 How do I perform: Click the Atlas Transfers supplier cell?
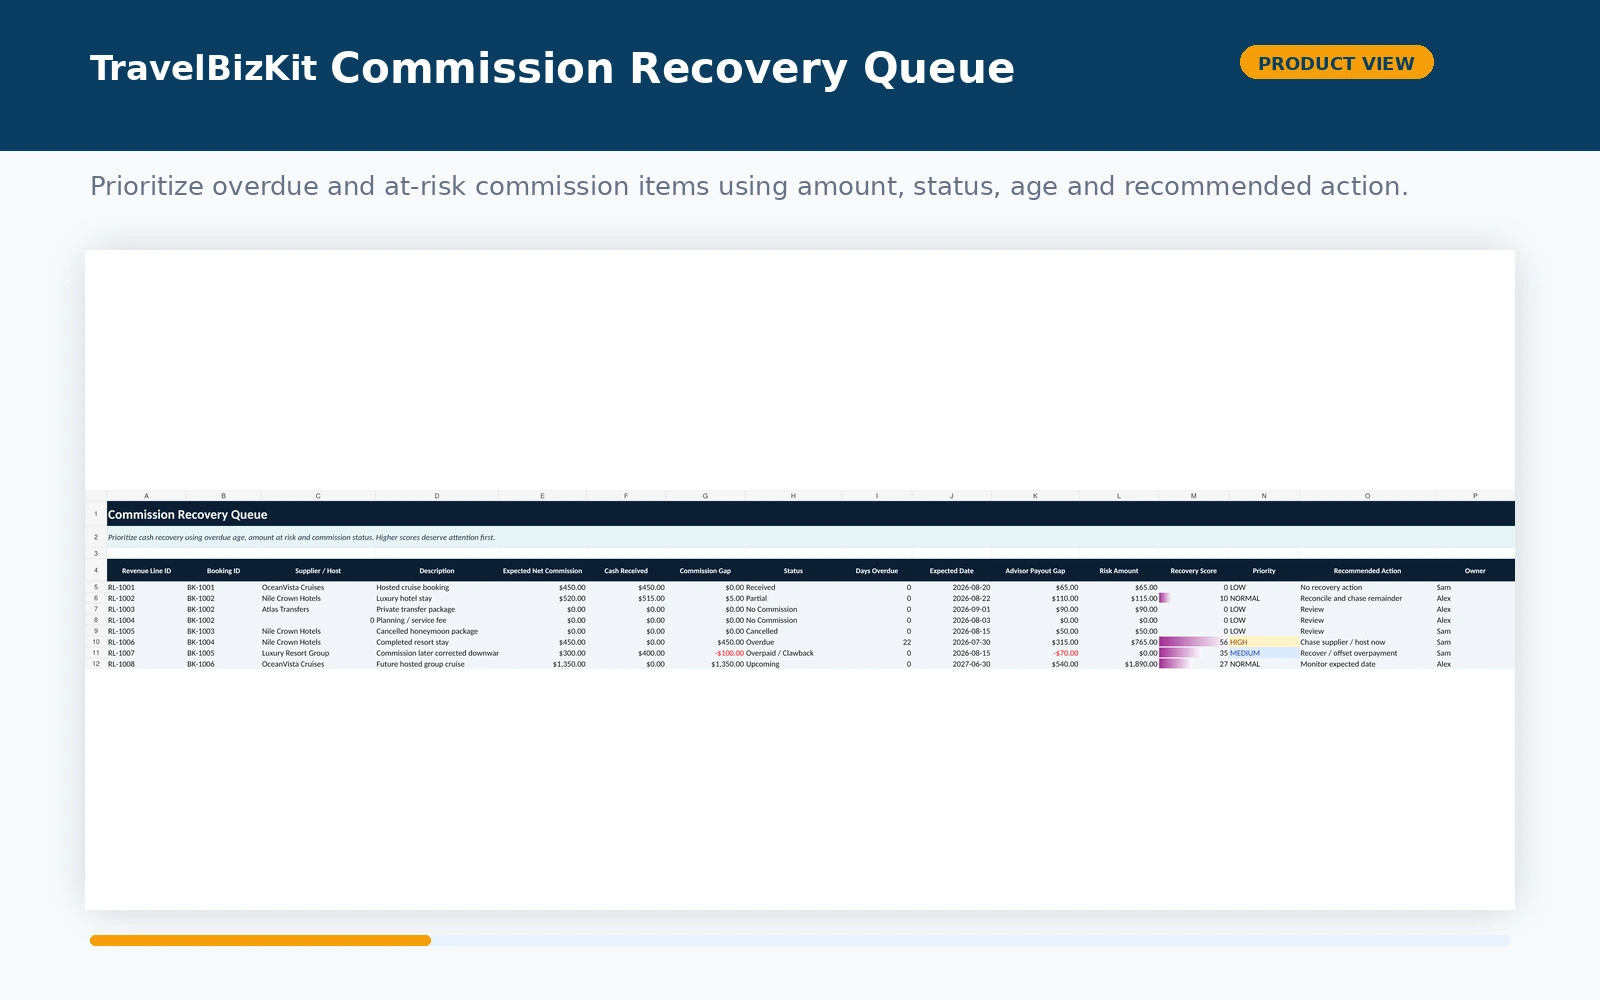point(318,609)
